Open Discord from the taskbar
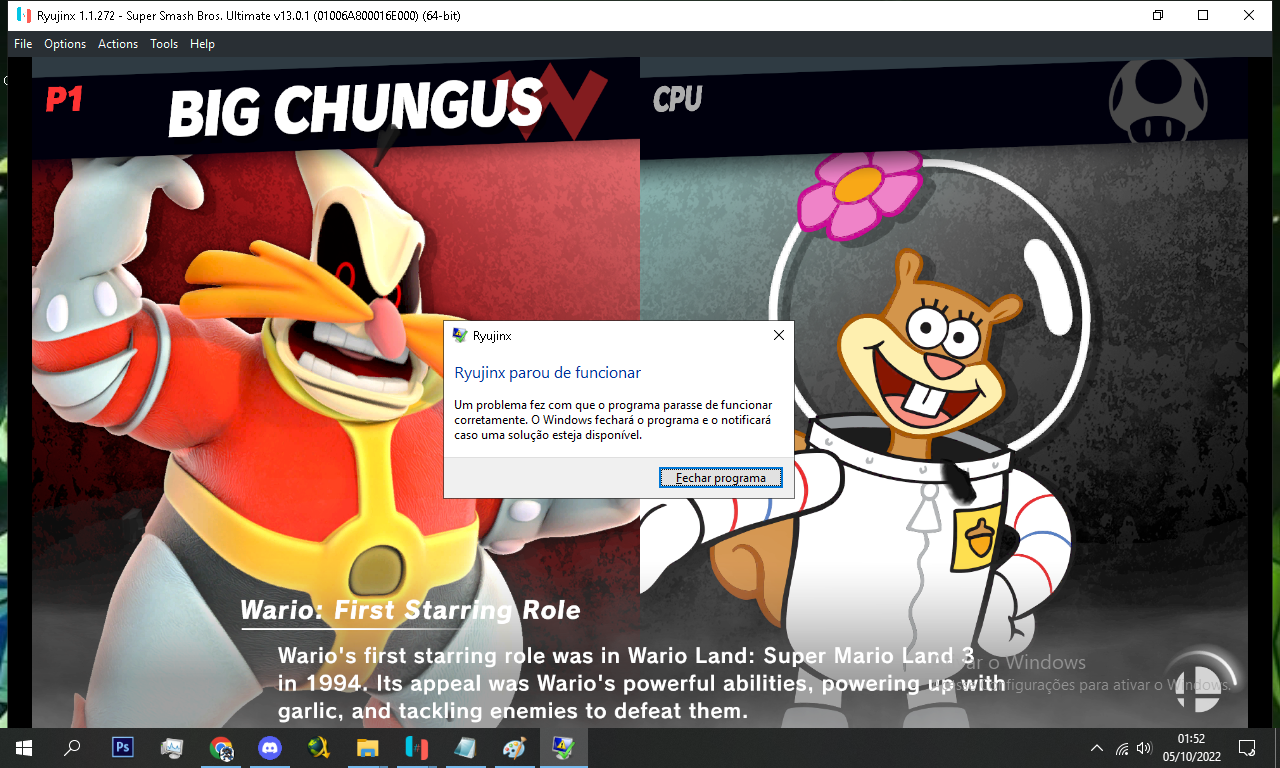This screenshot has width=1280, height=768. tap(270, 748)
